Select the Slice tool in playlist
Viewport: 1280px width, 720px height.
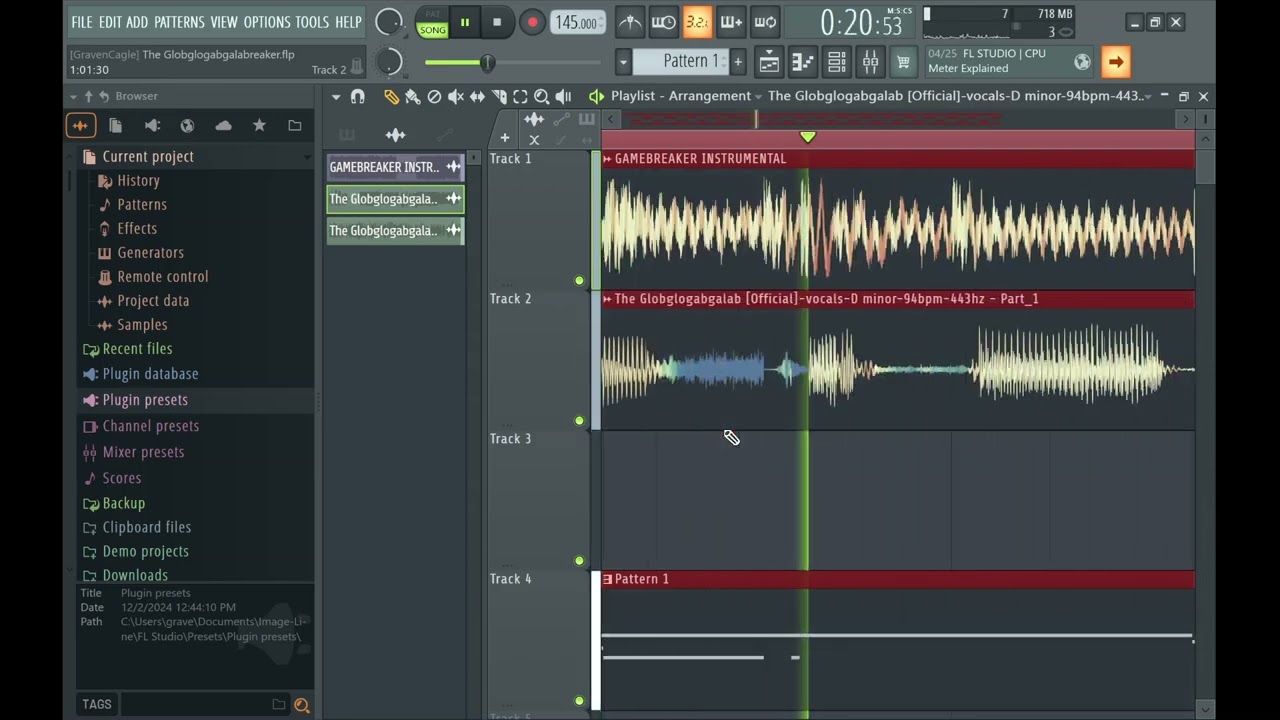pyautogui.click(x=498, y=97)
